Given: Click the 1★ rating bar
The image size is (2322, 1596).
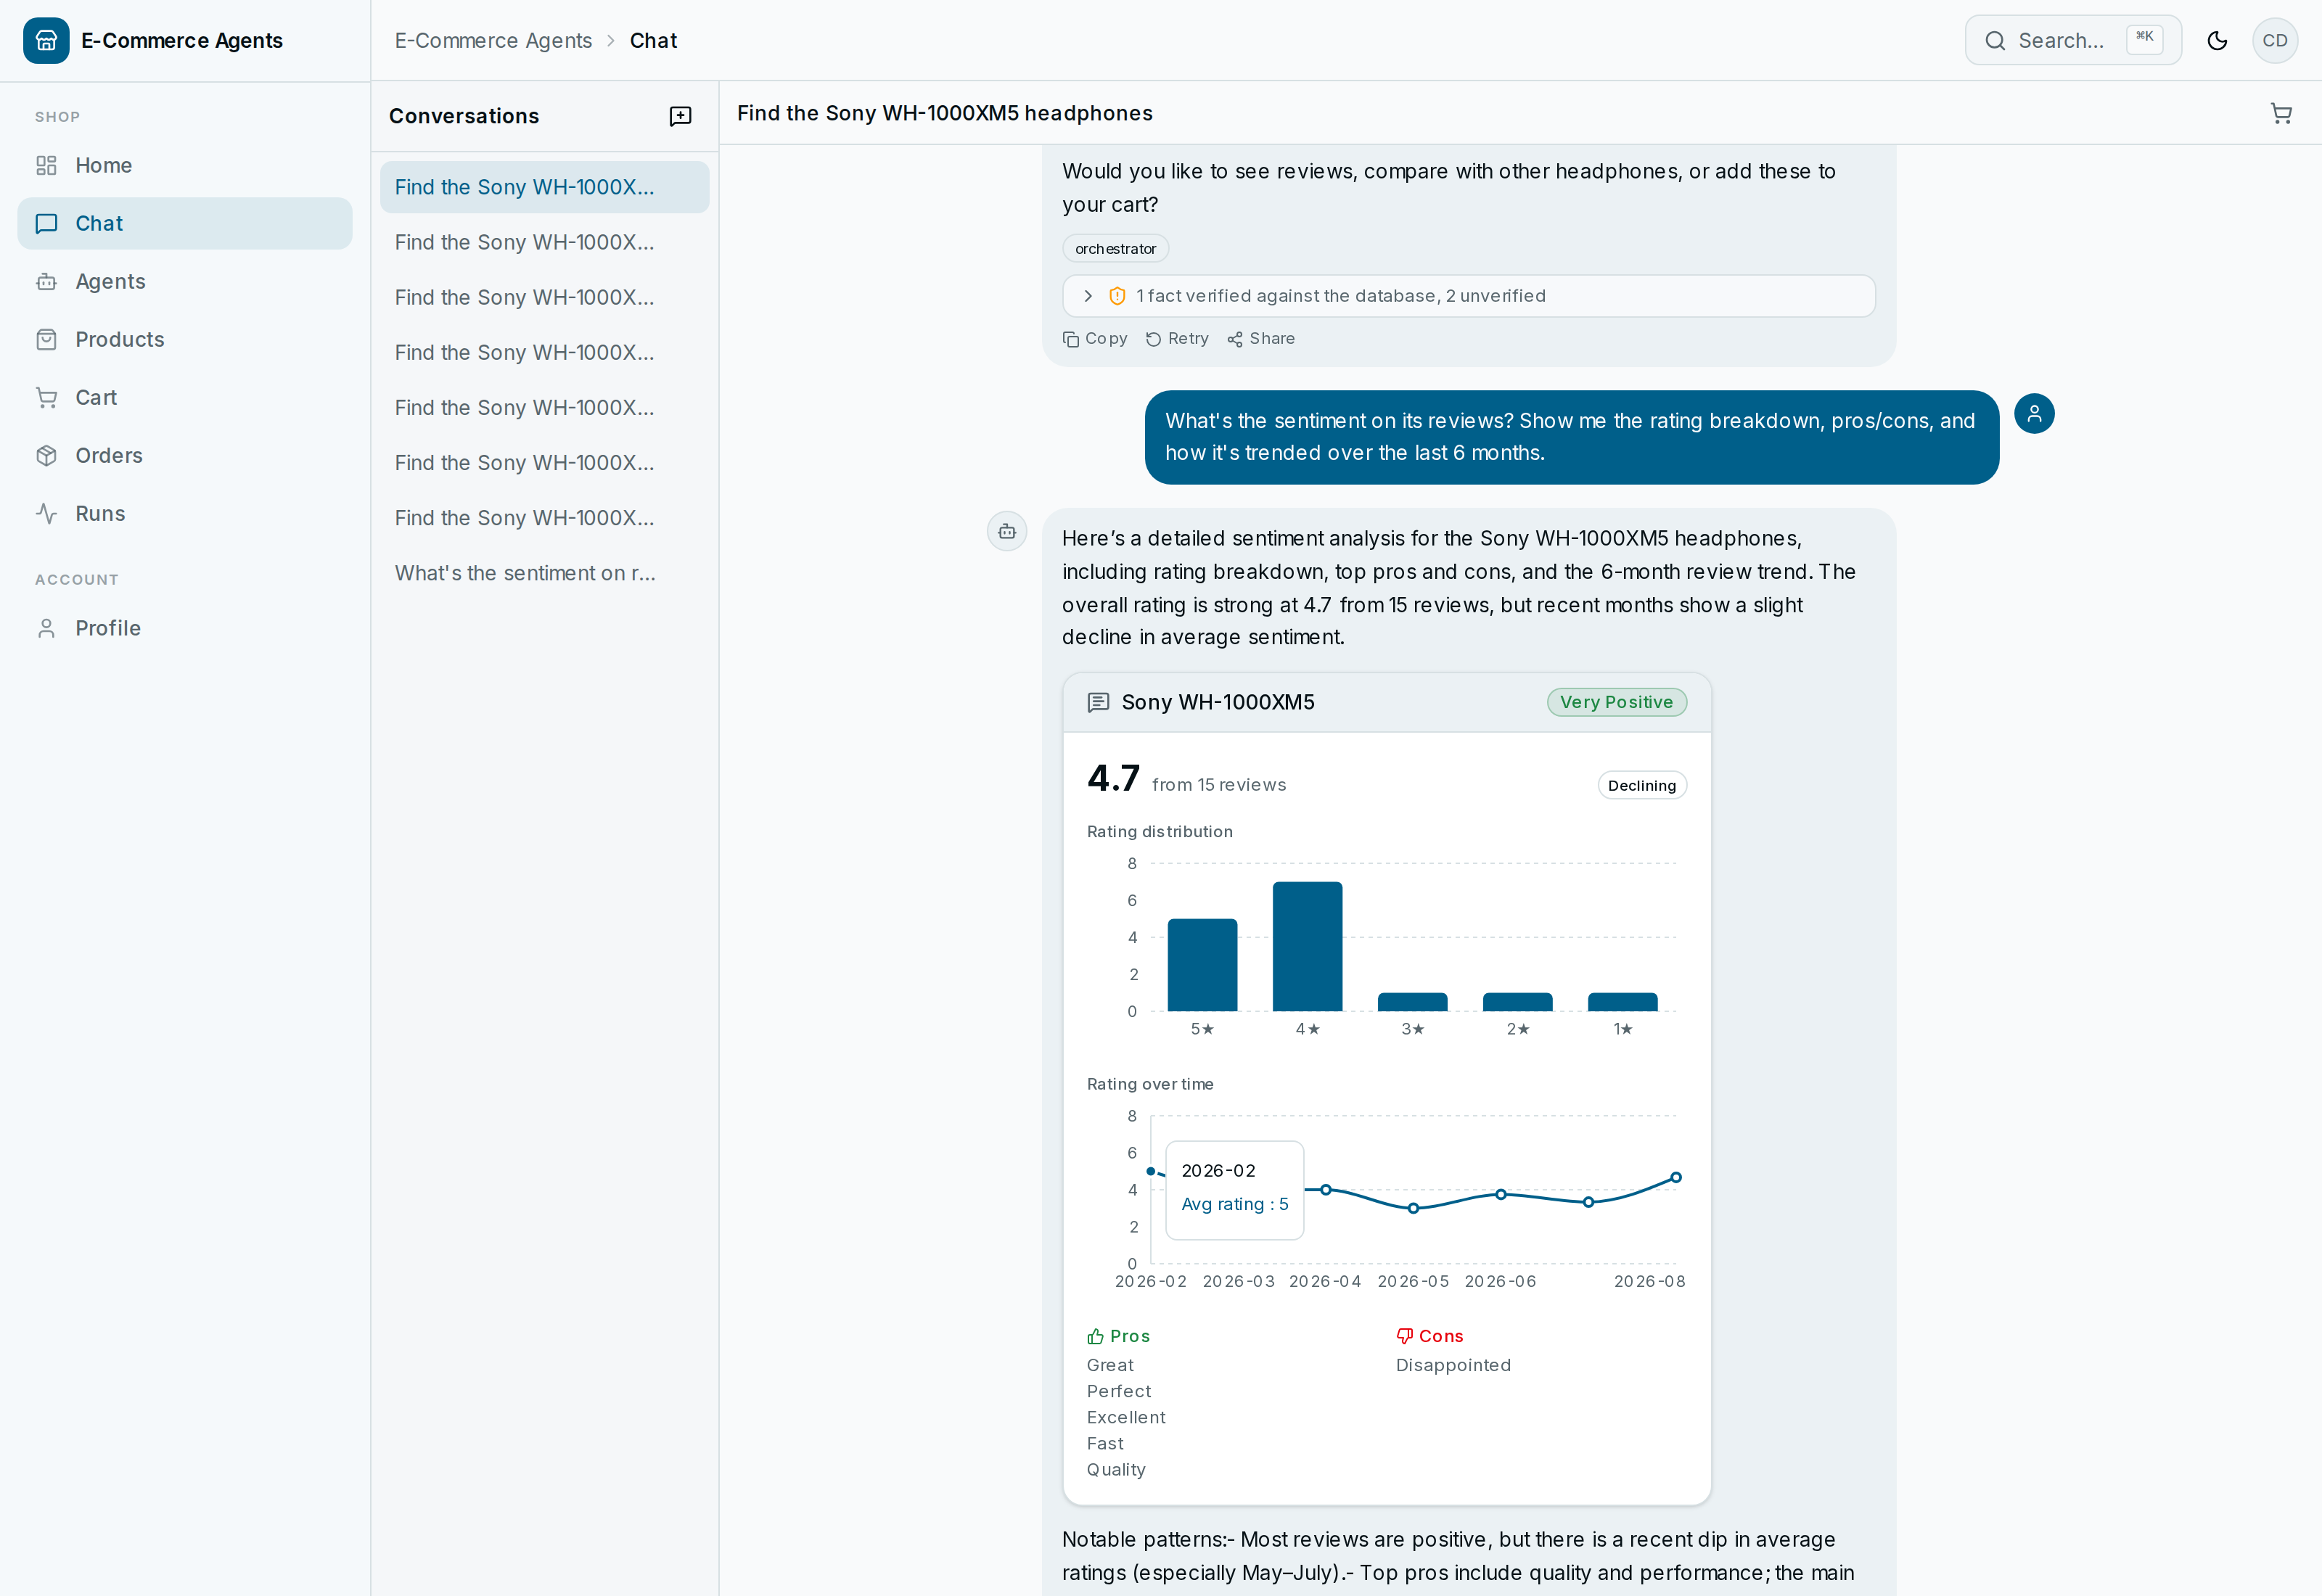Looking at the screenshot, I should (x=1622, y=1002).
